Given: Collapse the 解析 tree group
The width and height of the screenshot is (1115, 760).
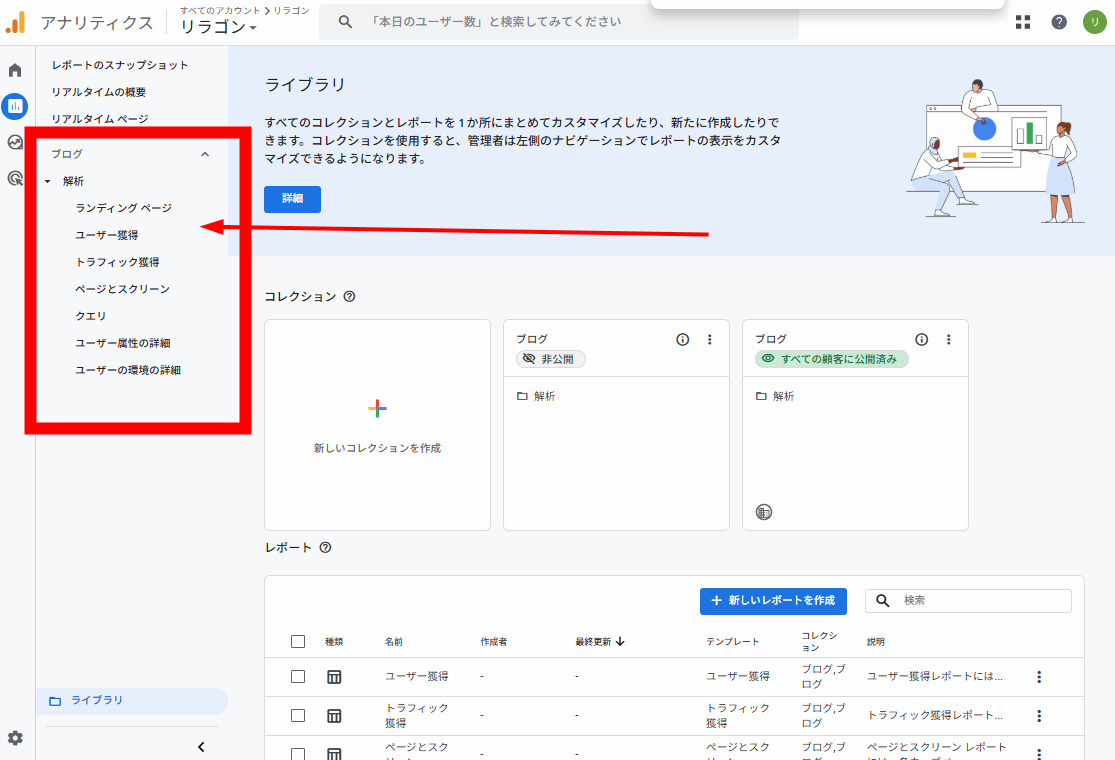Looking at the screenshot, I should (48, 182).
